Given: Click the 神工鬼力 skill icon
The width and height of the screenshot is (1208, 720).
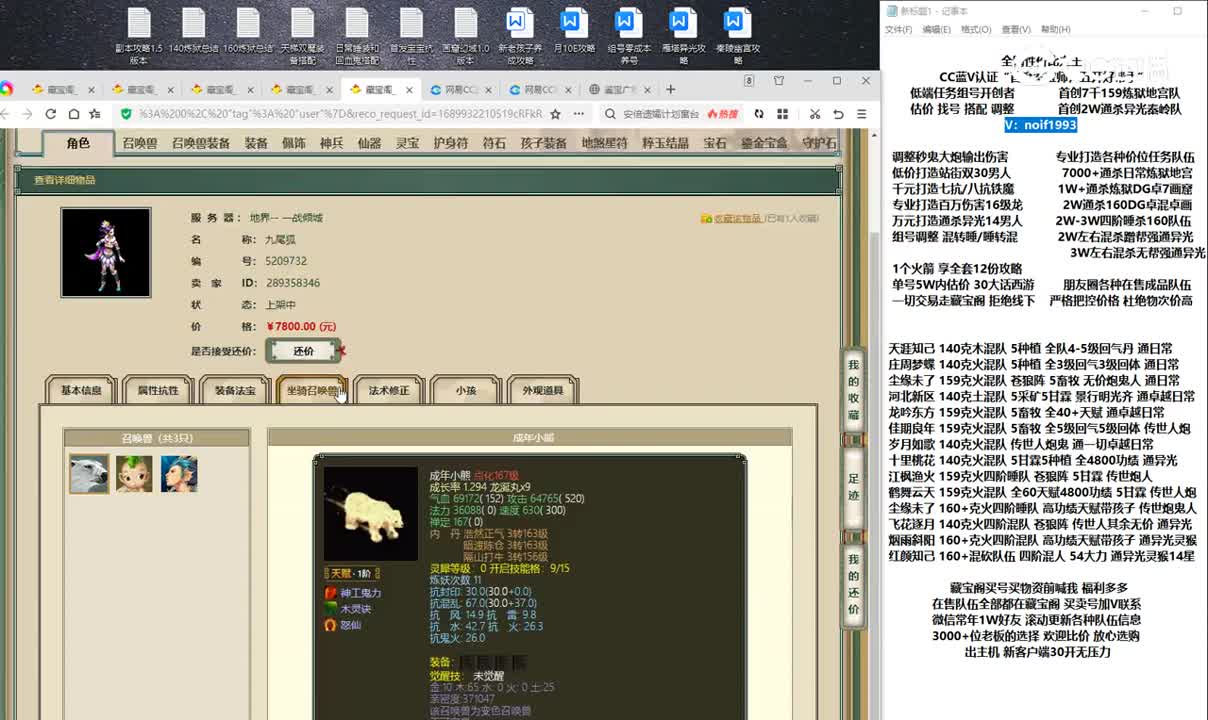Looking at the screenshot, I should [x=331, y=593].
